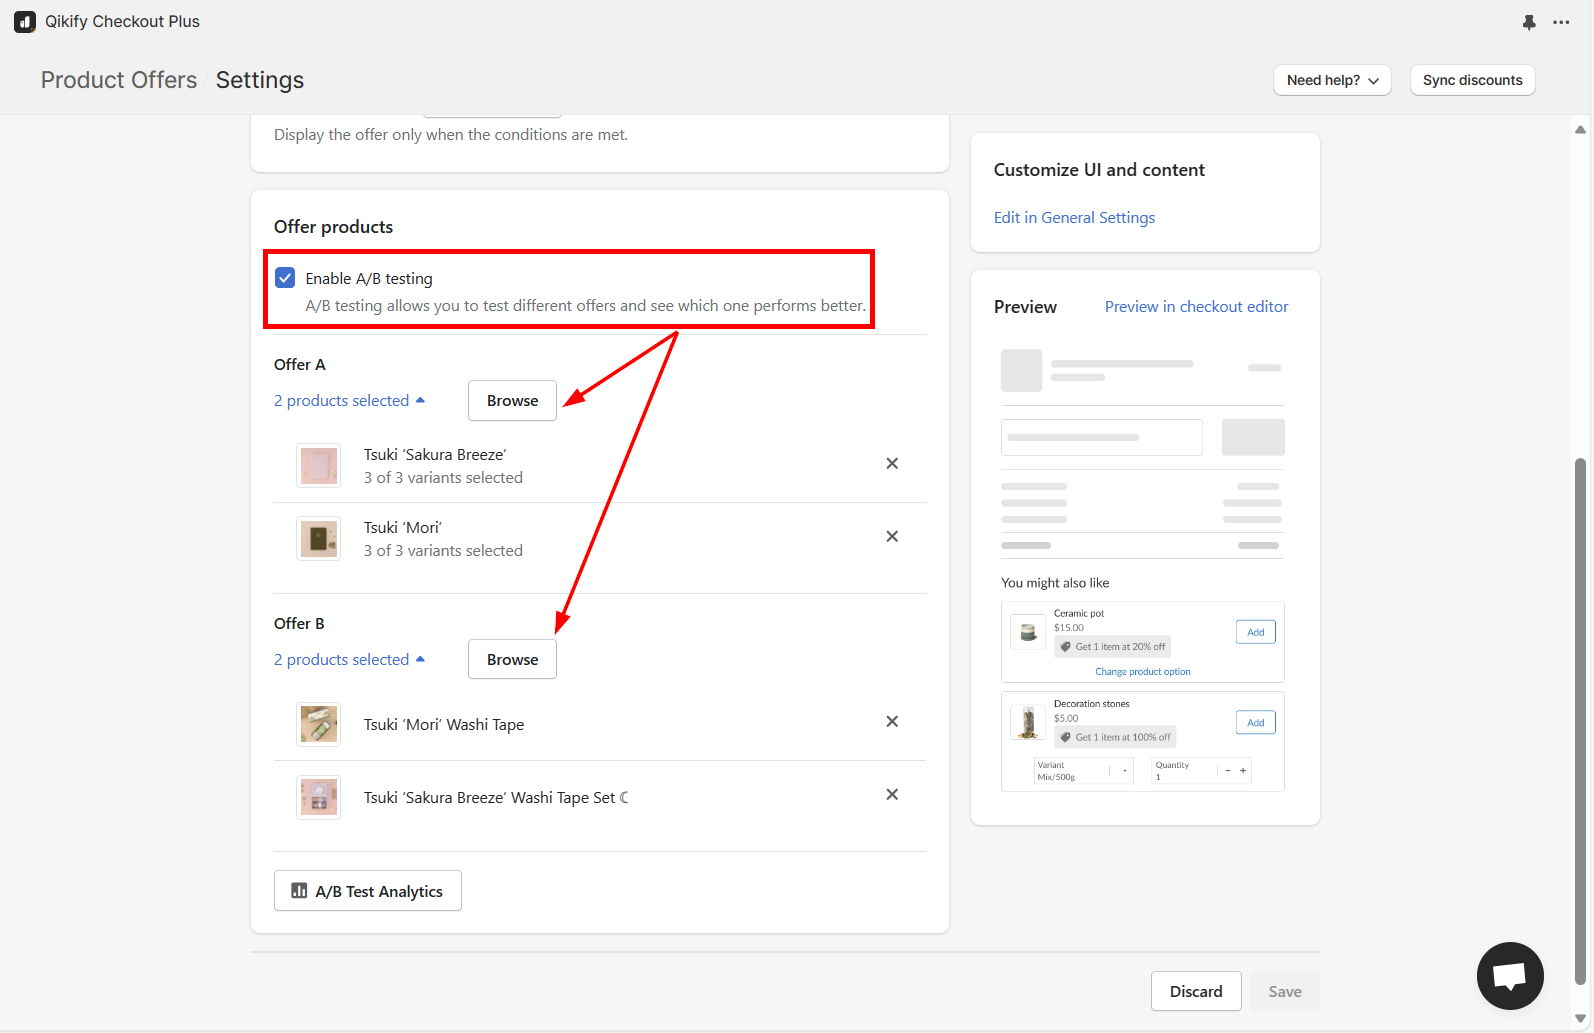Collapse Offer A's 2 products selected list
This screenshot has height=1033, width=1594.
pos(350,401)
